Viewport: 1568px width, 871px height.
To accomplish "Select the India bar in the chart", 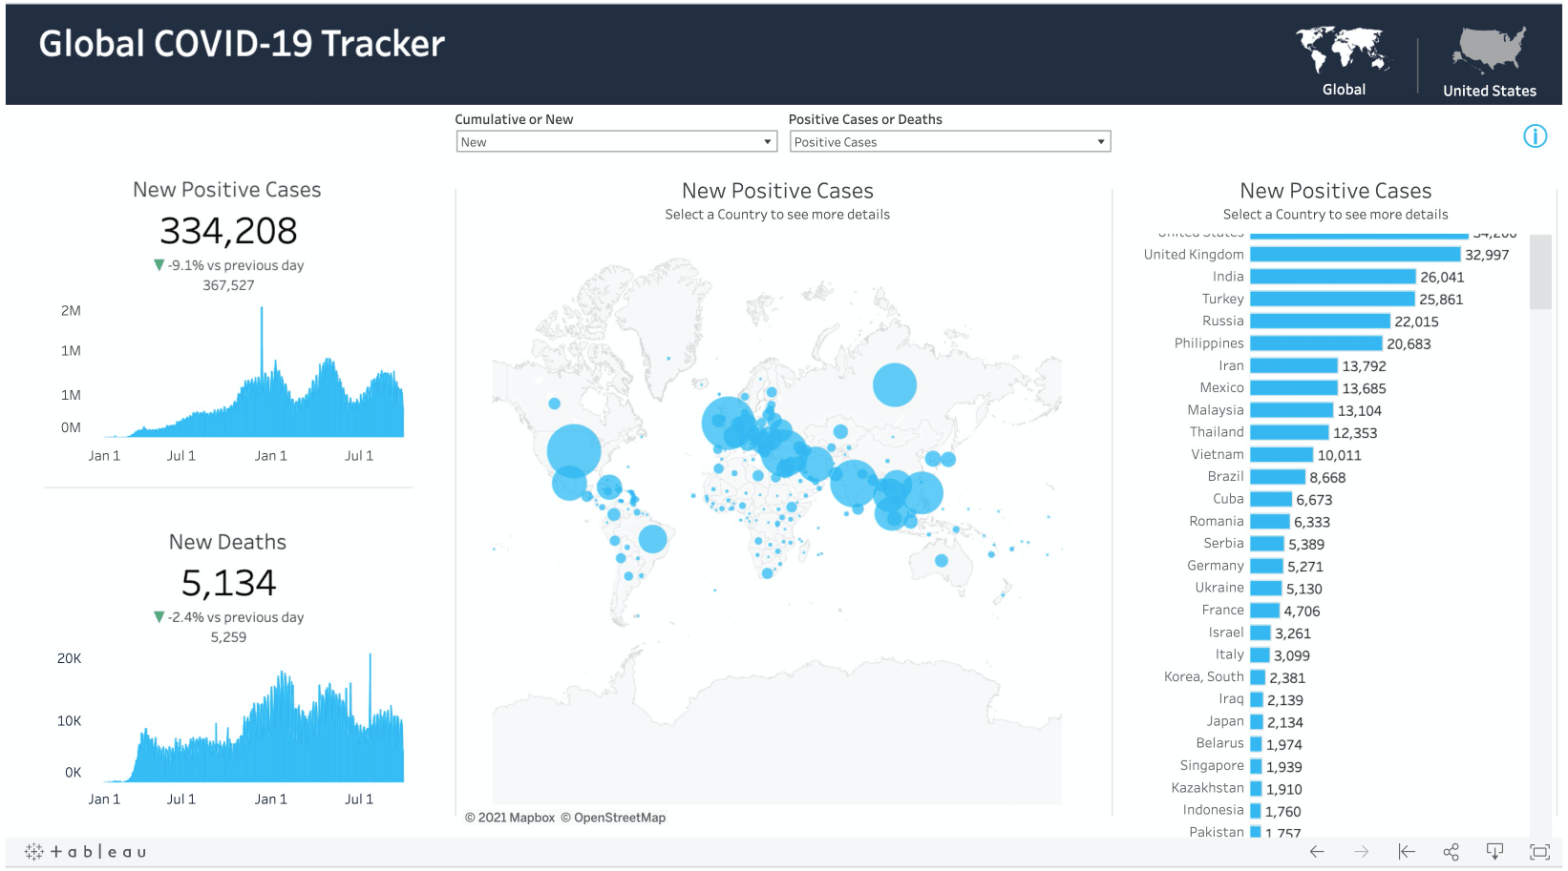I will (x=1332, y=277).
